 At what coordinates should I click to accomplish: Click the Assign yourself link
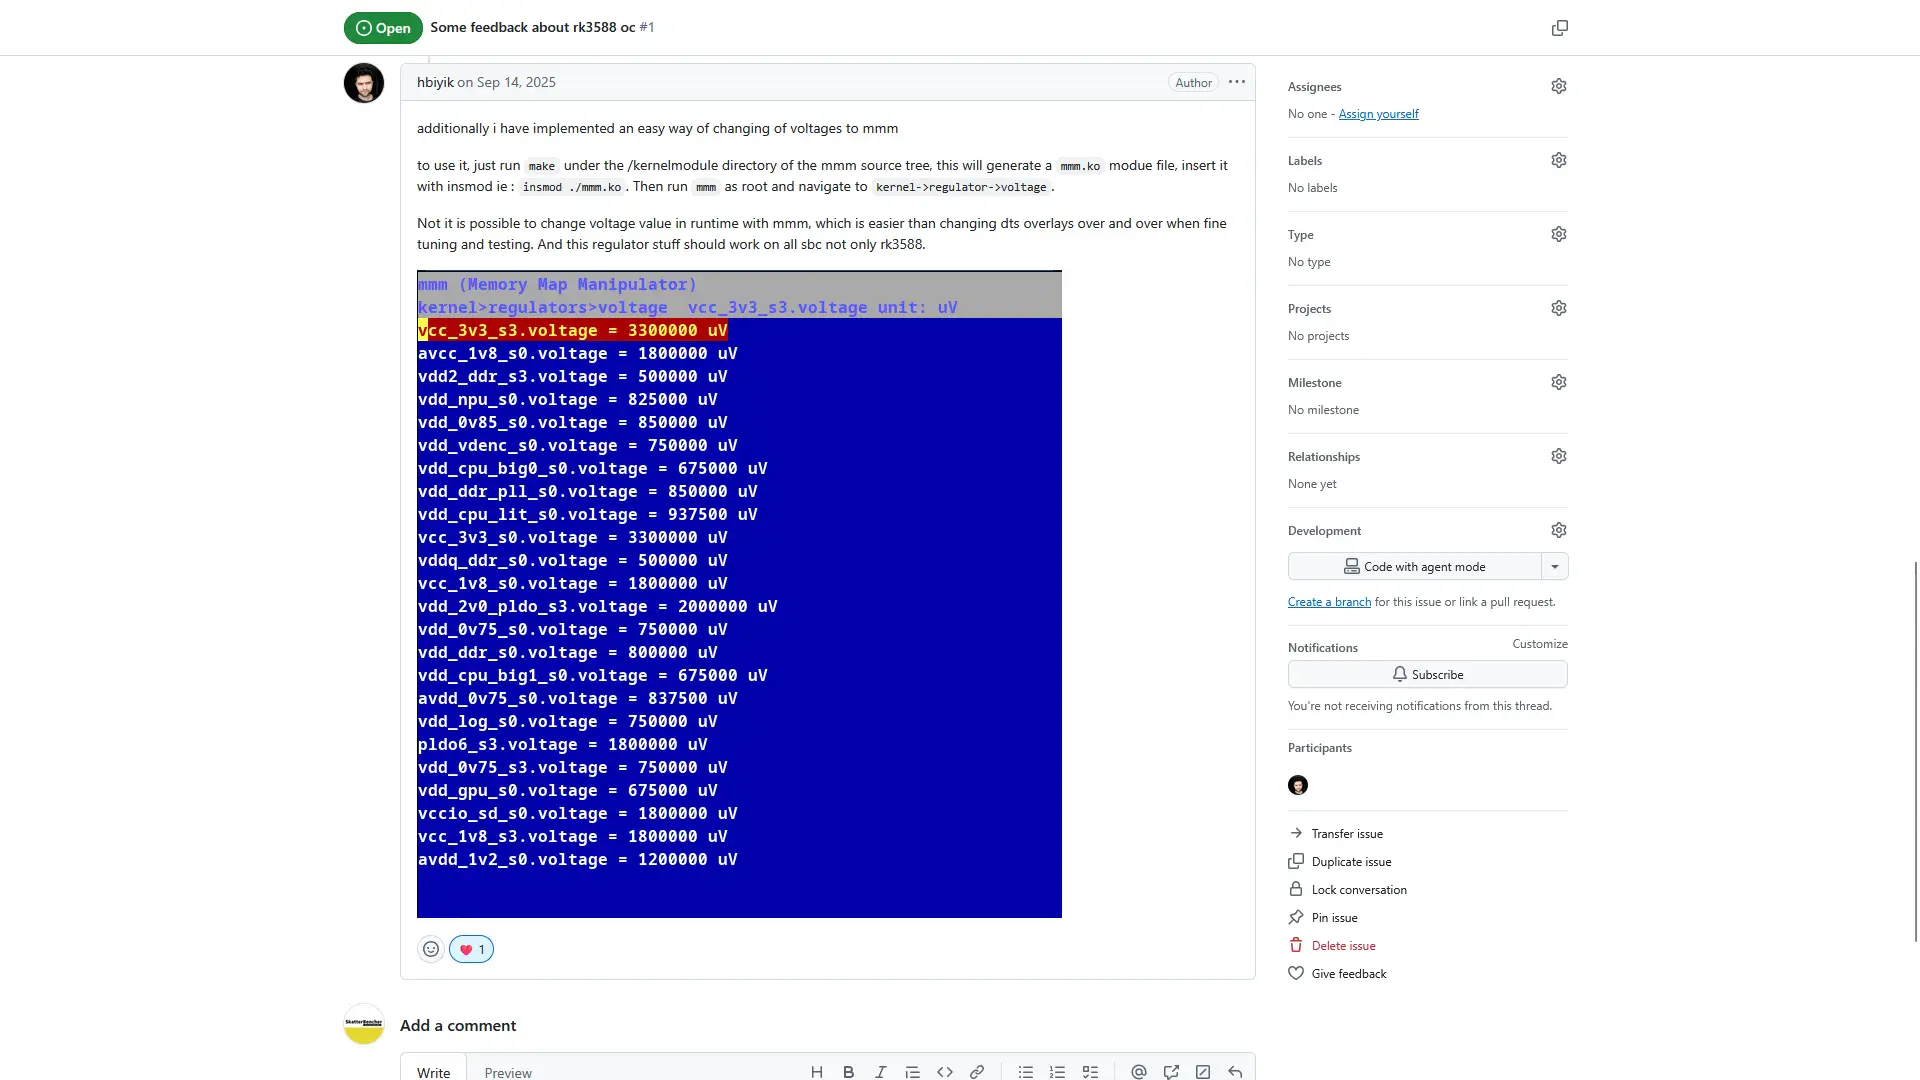click(x=1378, y=114)
